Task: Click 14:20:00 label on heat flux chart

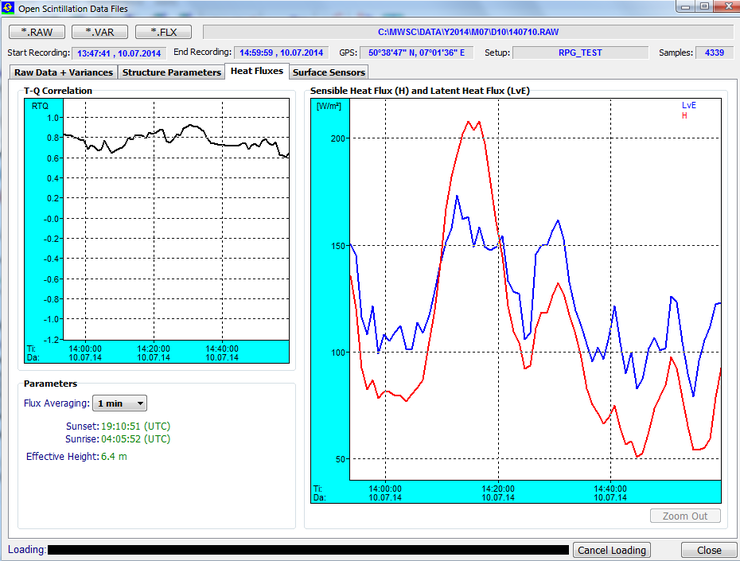Action: [498, 489]
